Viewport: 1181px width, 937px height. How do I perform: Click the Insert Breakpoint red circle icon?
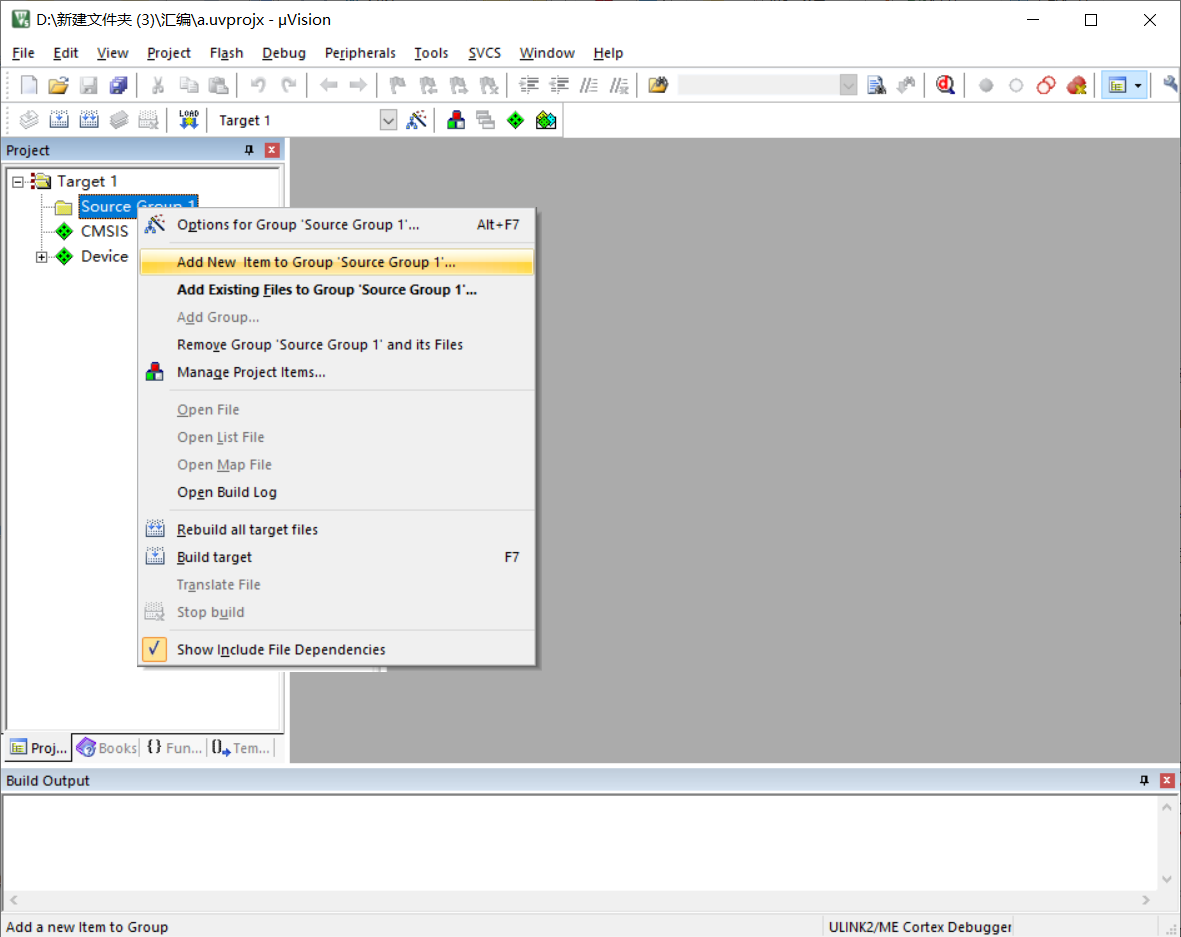(x=986, y=85)
